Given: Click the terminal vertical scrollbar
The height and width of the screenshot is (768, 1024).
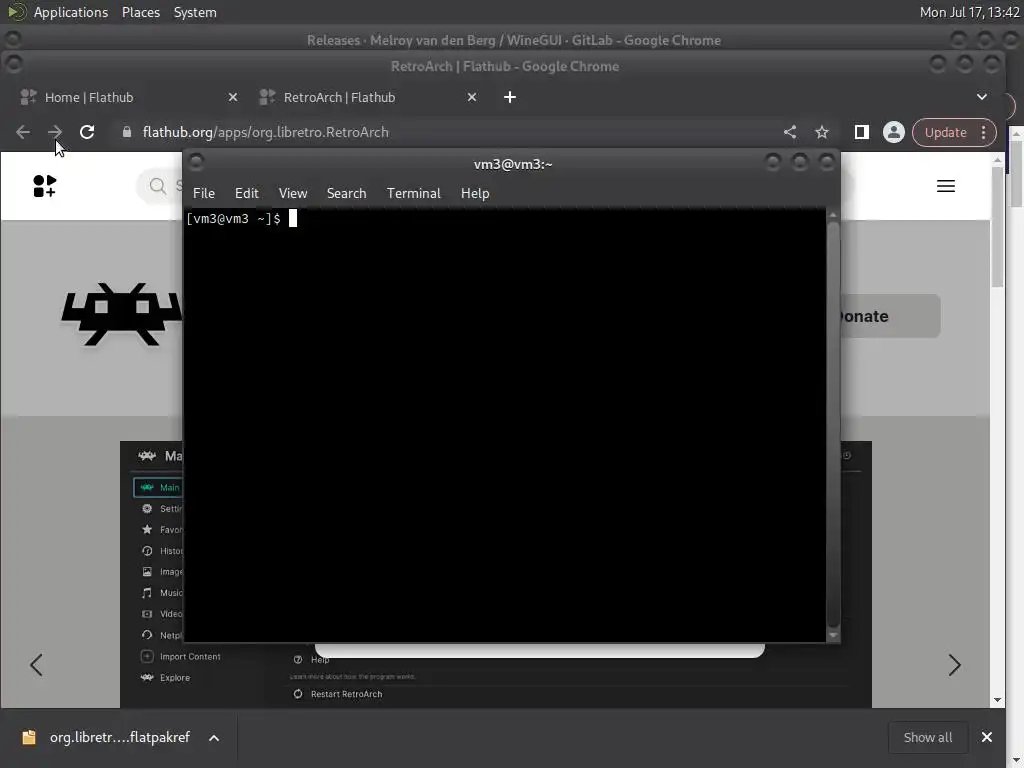Looking at the screenshot, I should tap(833, 424).
